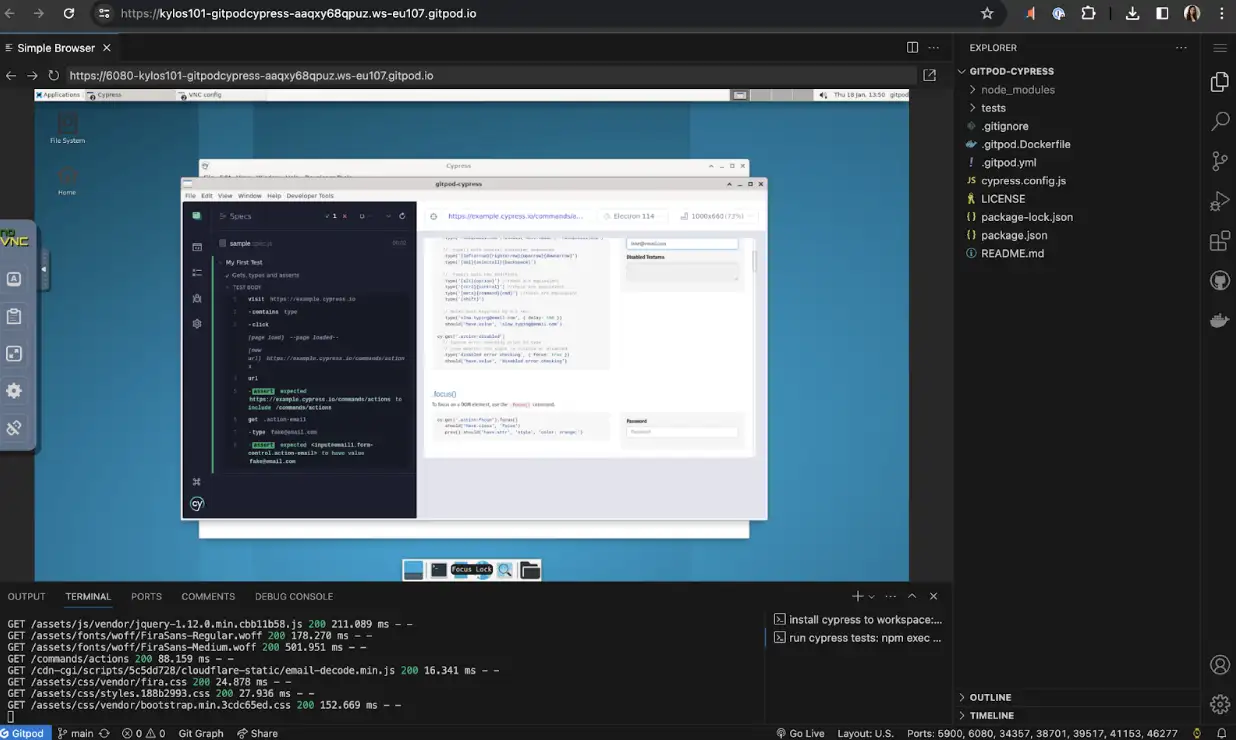Open file manager folder in dock
1236x740 pixels.
[530, 570]
